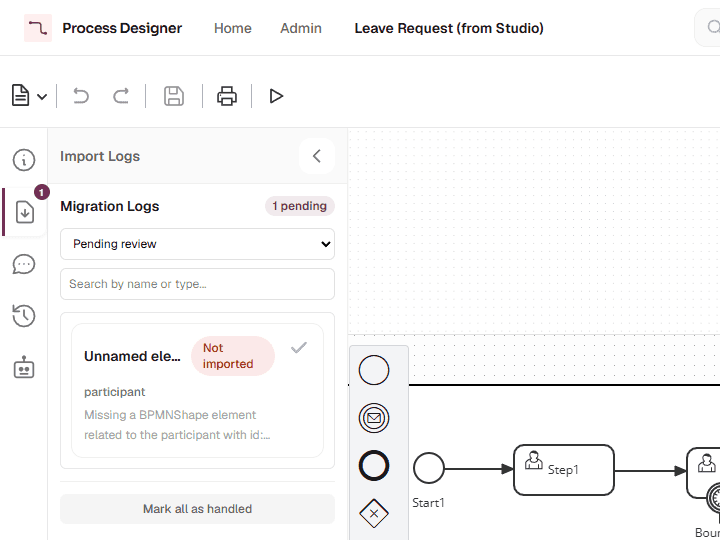
Task: Click the Migration Logs heading
Action: coord(110,206)
